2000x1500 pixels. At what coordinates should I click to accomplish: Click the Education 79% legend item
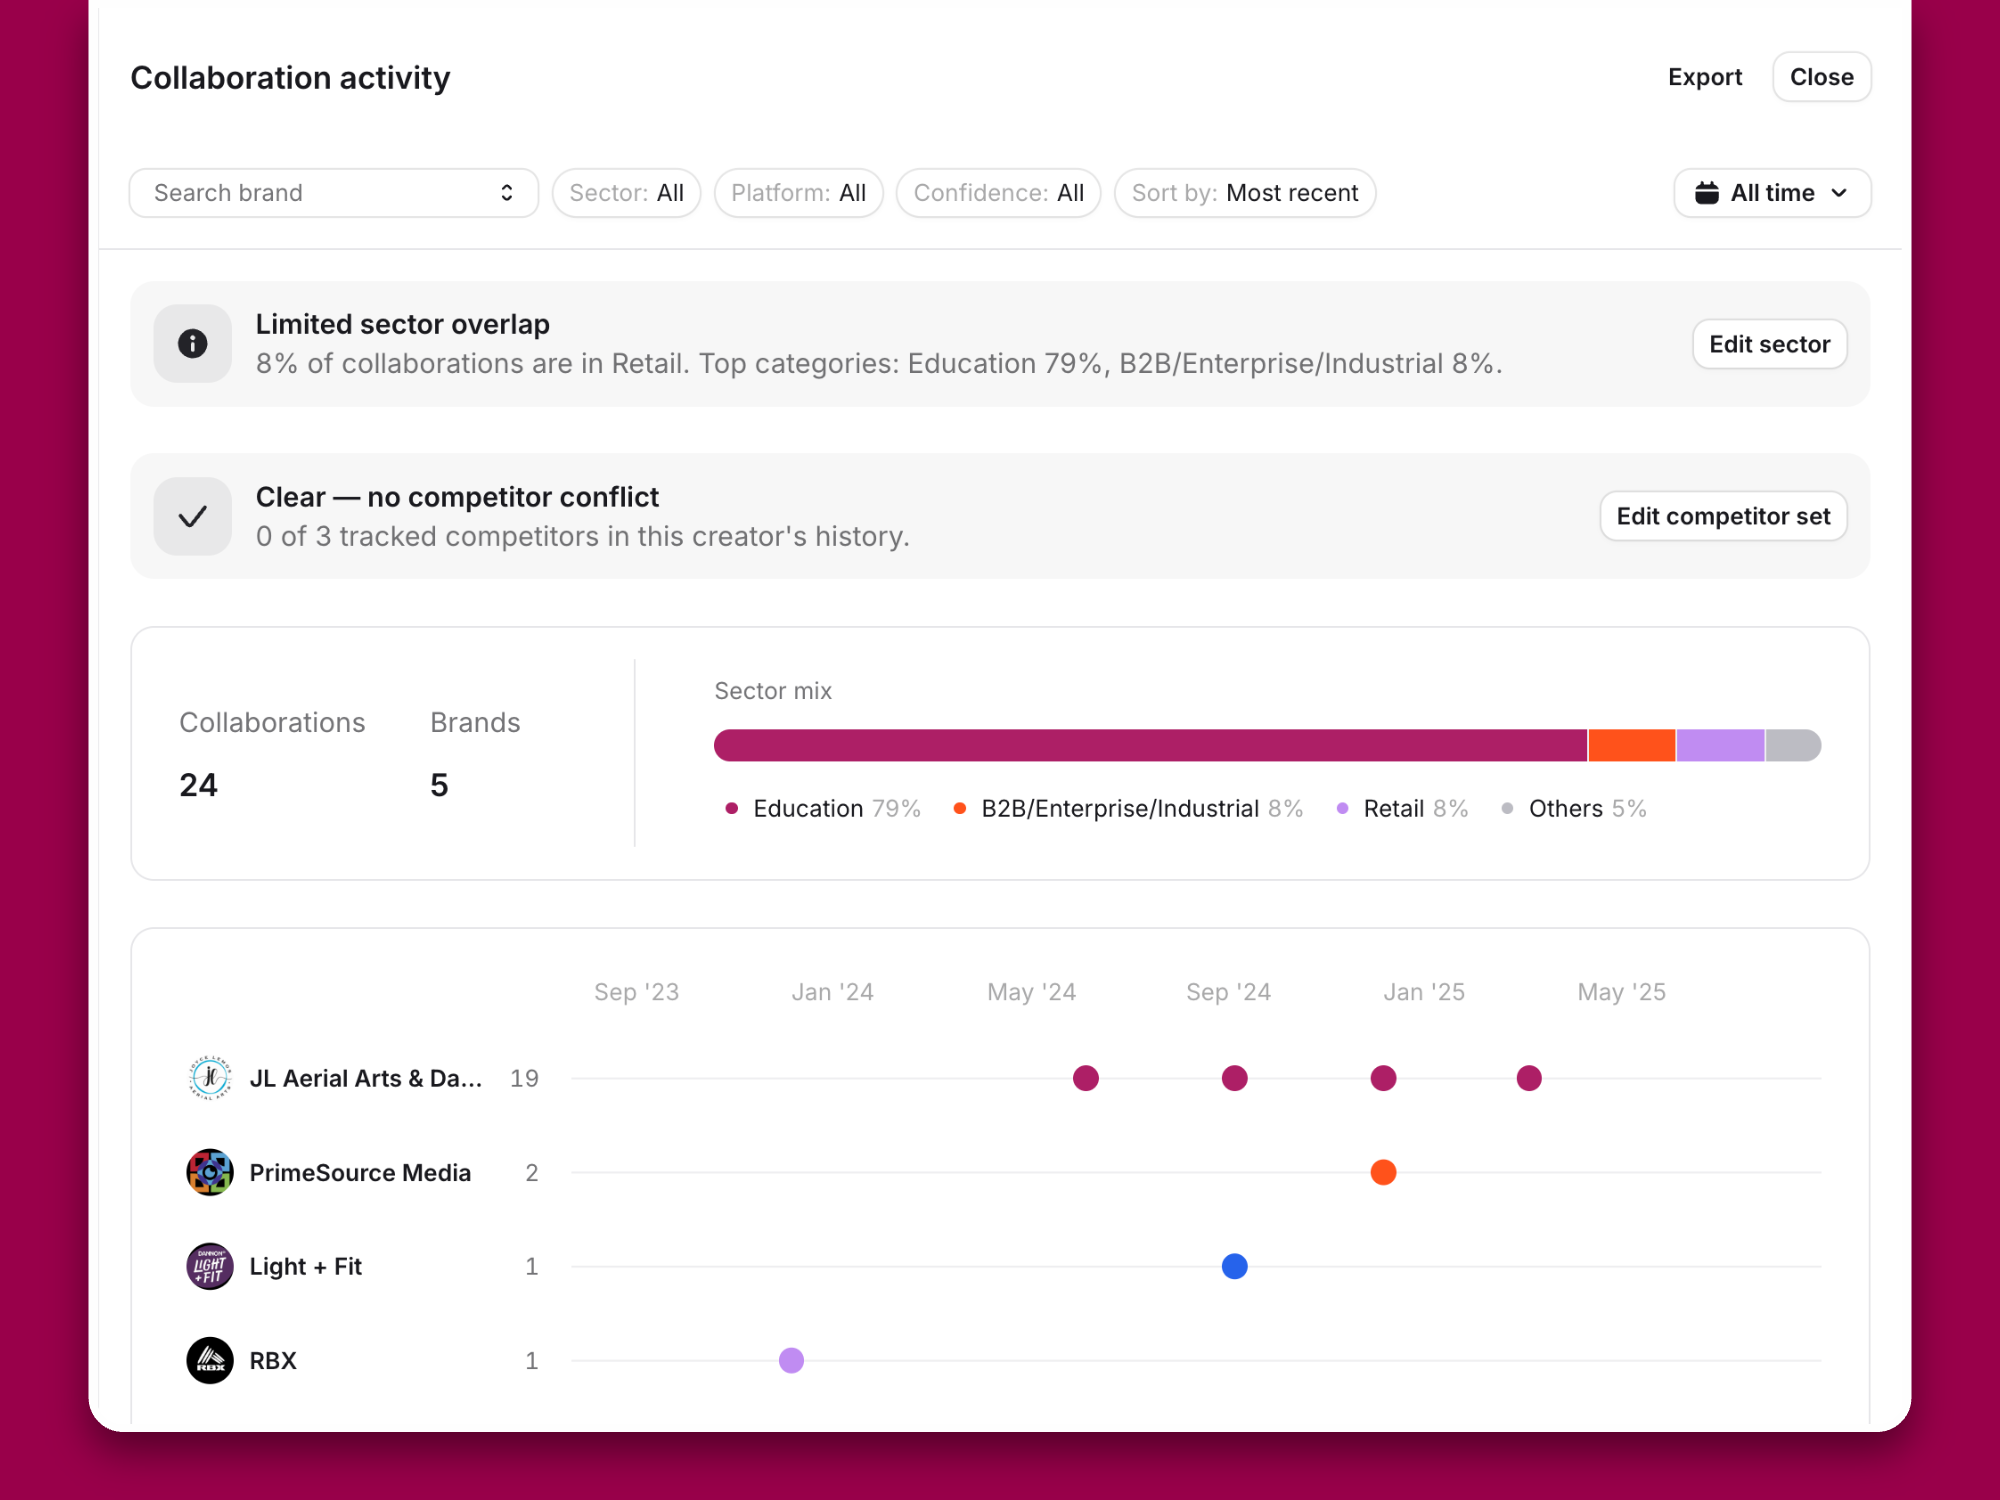pyautogui.click(x=823, y=808)
